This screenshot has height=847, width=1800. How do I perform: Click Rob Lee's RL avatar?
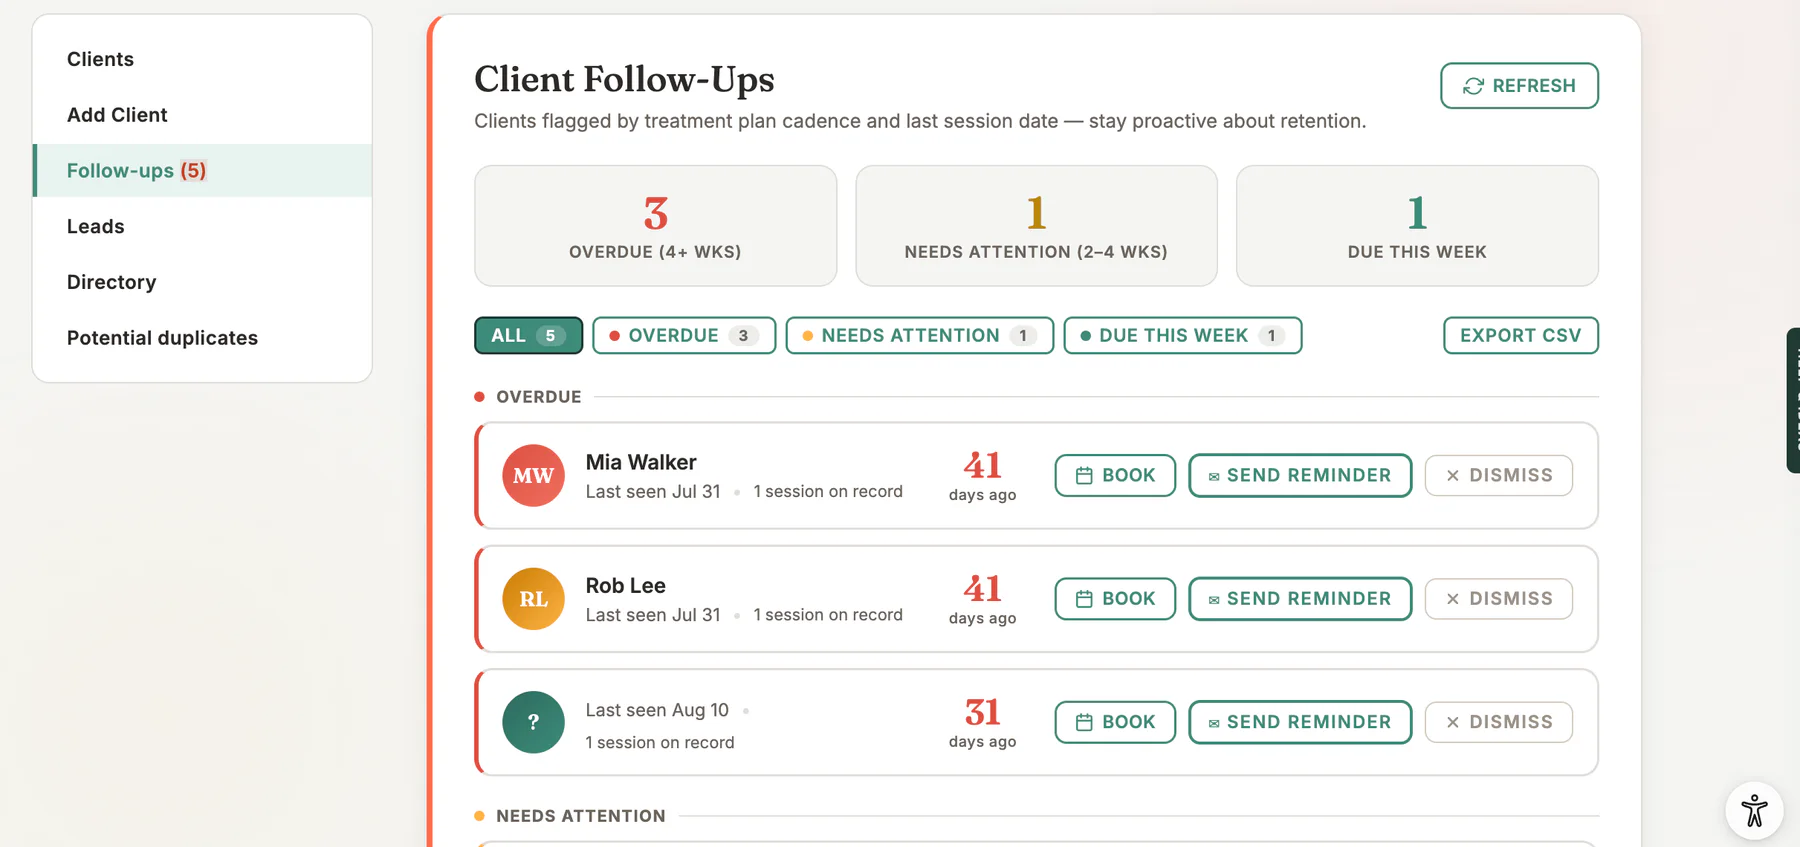click(x=533, y=598)
